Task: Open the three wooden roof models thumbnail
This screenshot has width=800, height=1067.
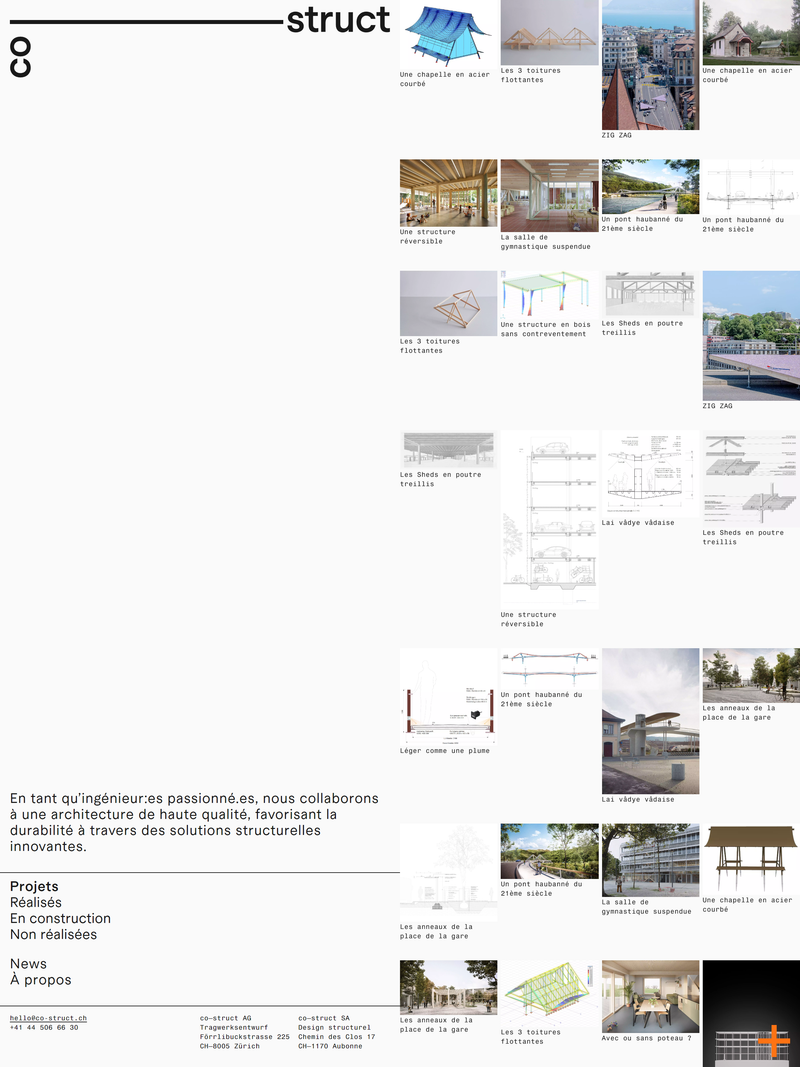Action: click(x=549, y=32)
